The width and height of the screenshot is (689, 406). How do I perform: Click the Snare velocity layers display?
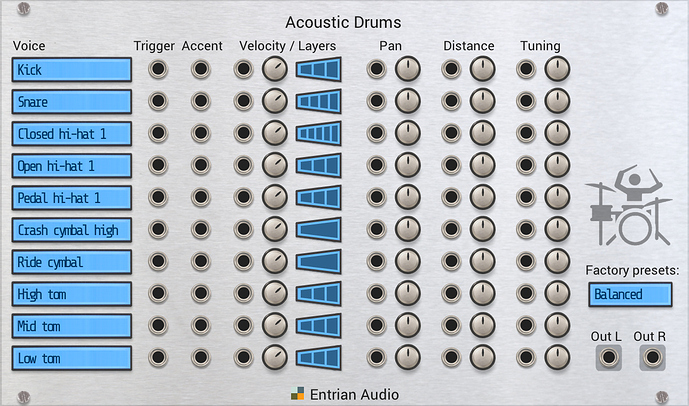319,101
